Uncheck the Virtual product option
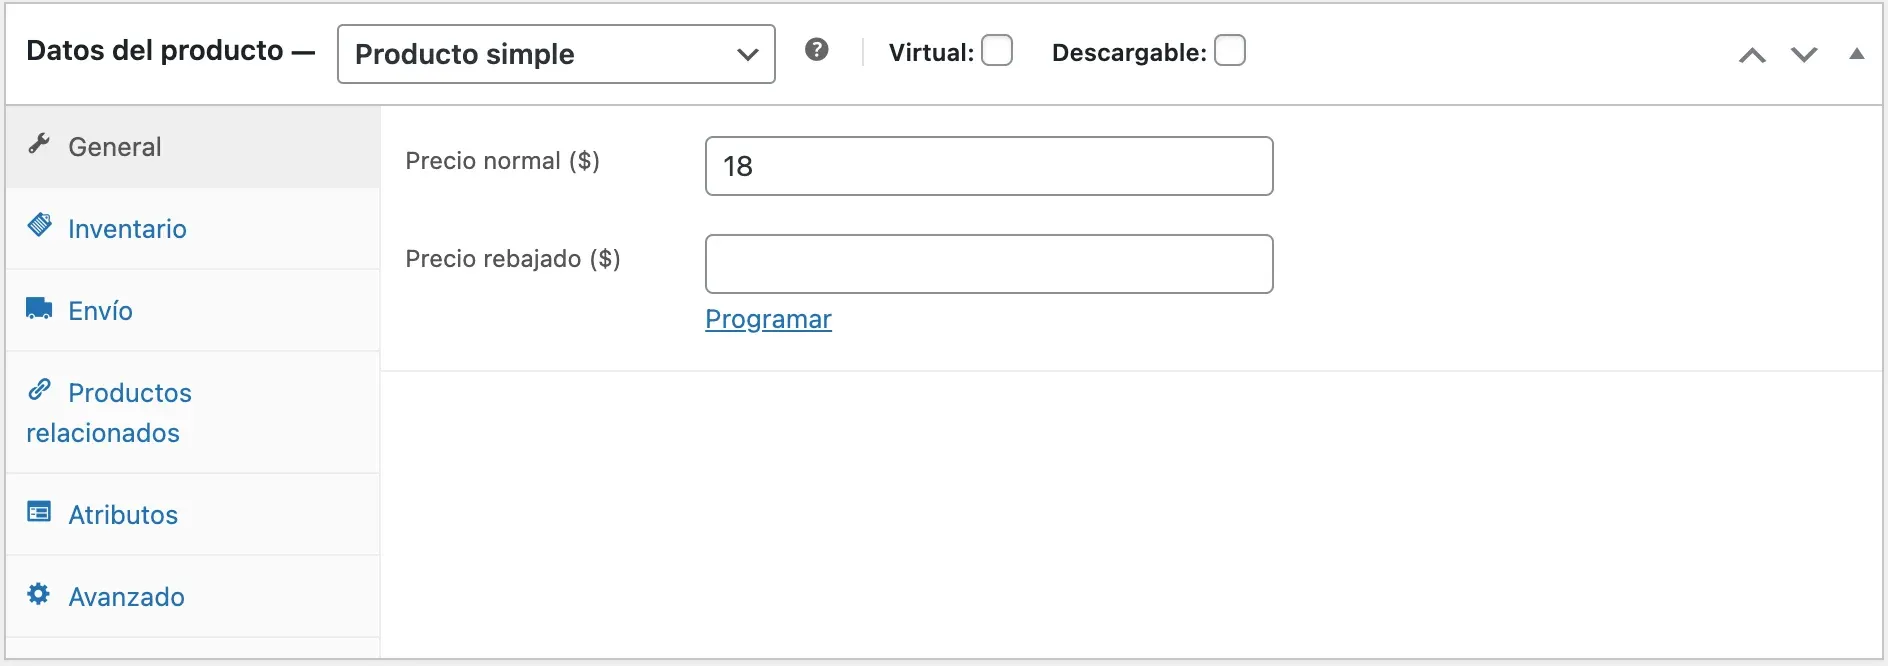 click(x=998, y=49)
